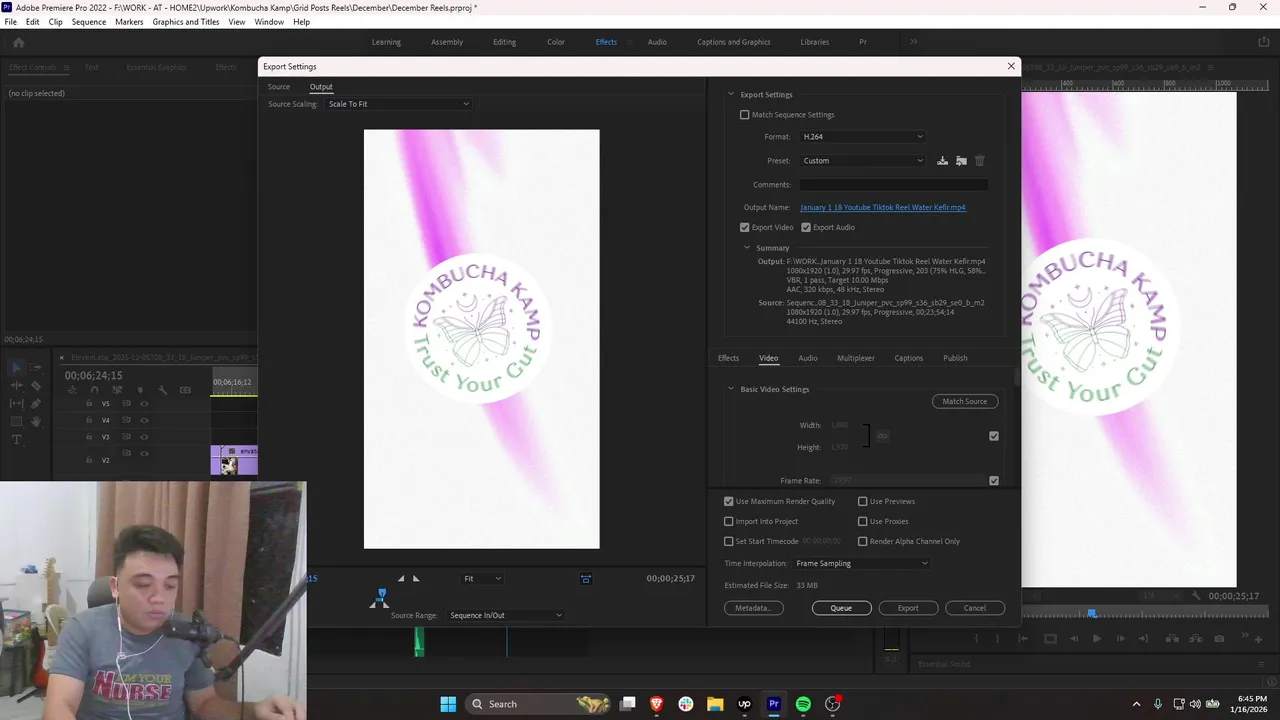The width and height of the screenshot is (1280, 720).
Task: Select the Pen tool
Action: [35, 404]
